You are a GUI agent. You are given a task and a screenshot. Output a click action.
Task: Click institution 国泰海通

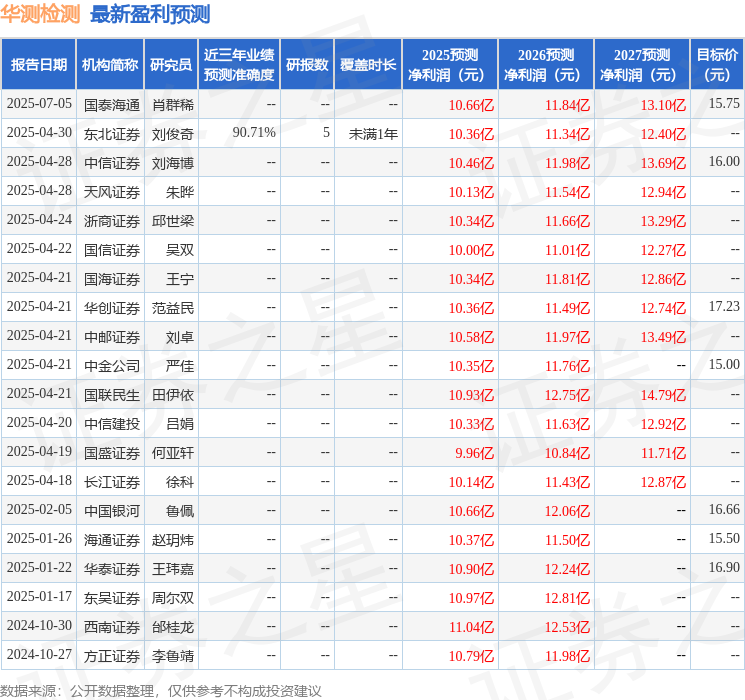pyautogui.click(x=112, y=105)
